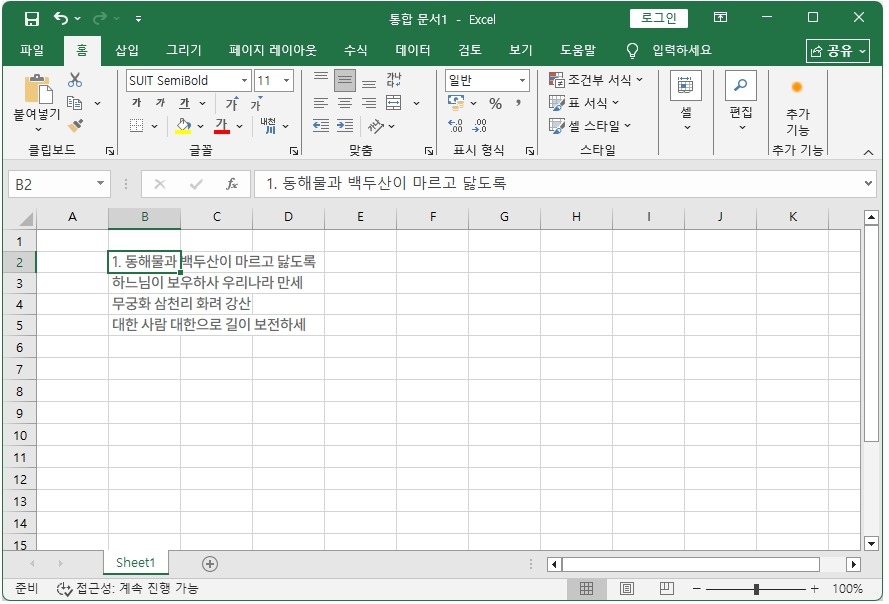The height and width of the screenshot is (604, 889).
Task: Select the Format Painter brush
Action: (x=75, y=126)
